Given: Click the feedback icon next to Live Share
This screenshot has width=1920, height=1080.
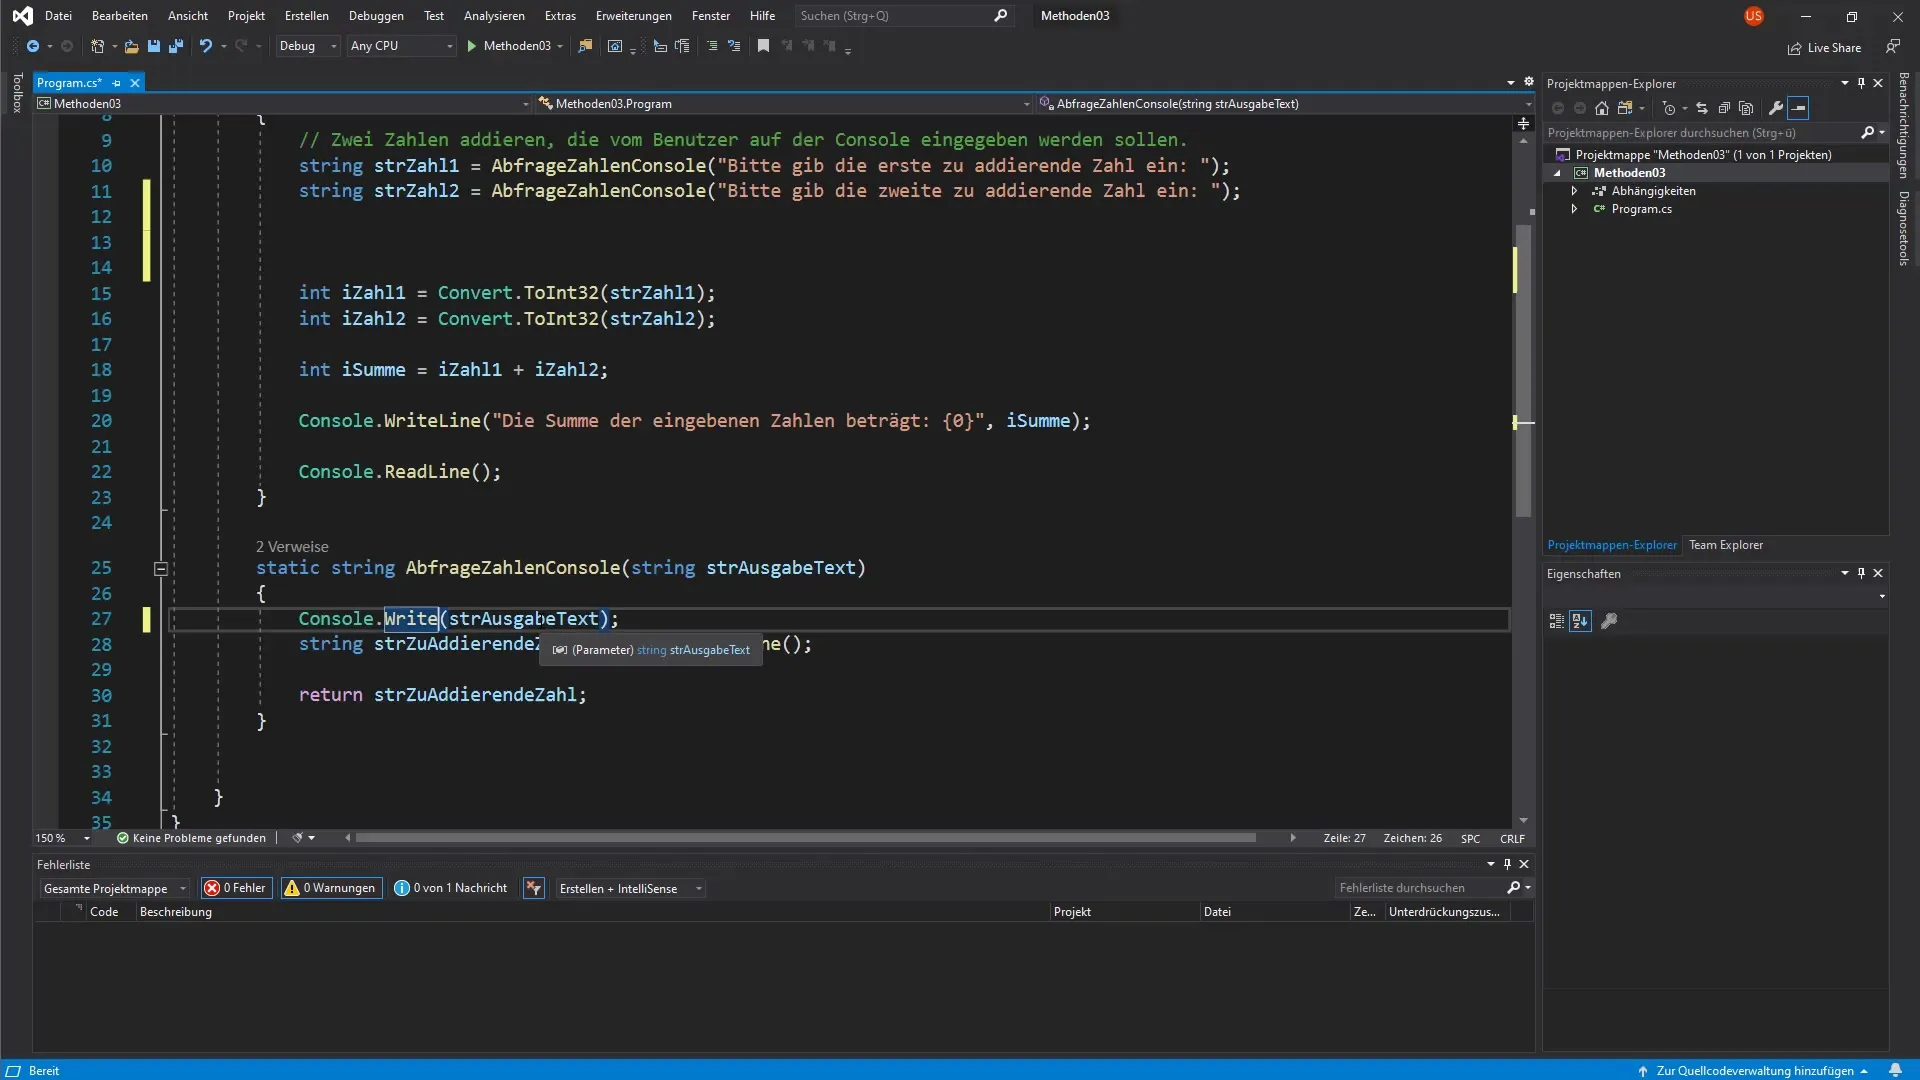Looking at the screenshot, I should pyautogui.click(x=1893, y=47).
